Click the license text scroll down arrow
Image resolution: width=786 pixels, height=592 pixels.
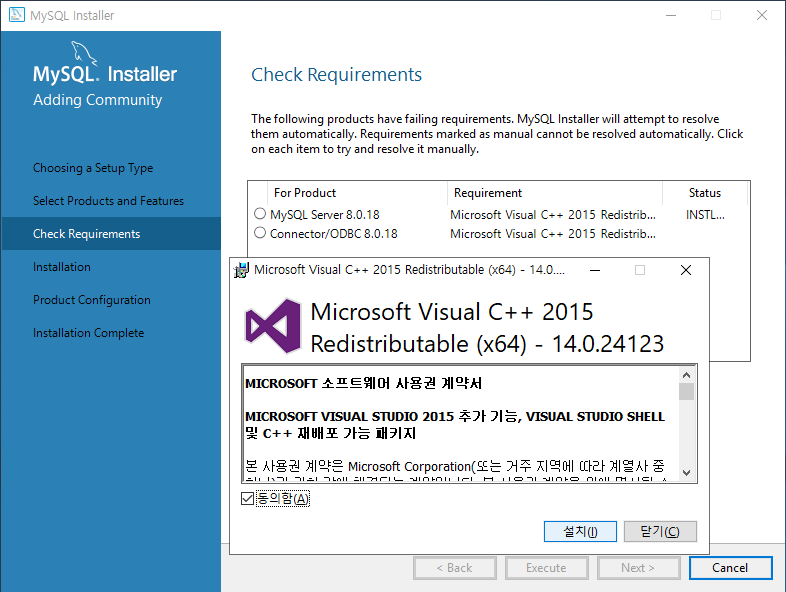[686, 473]
